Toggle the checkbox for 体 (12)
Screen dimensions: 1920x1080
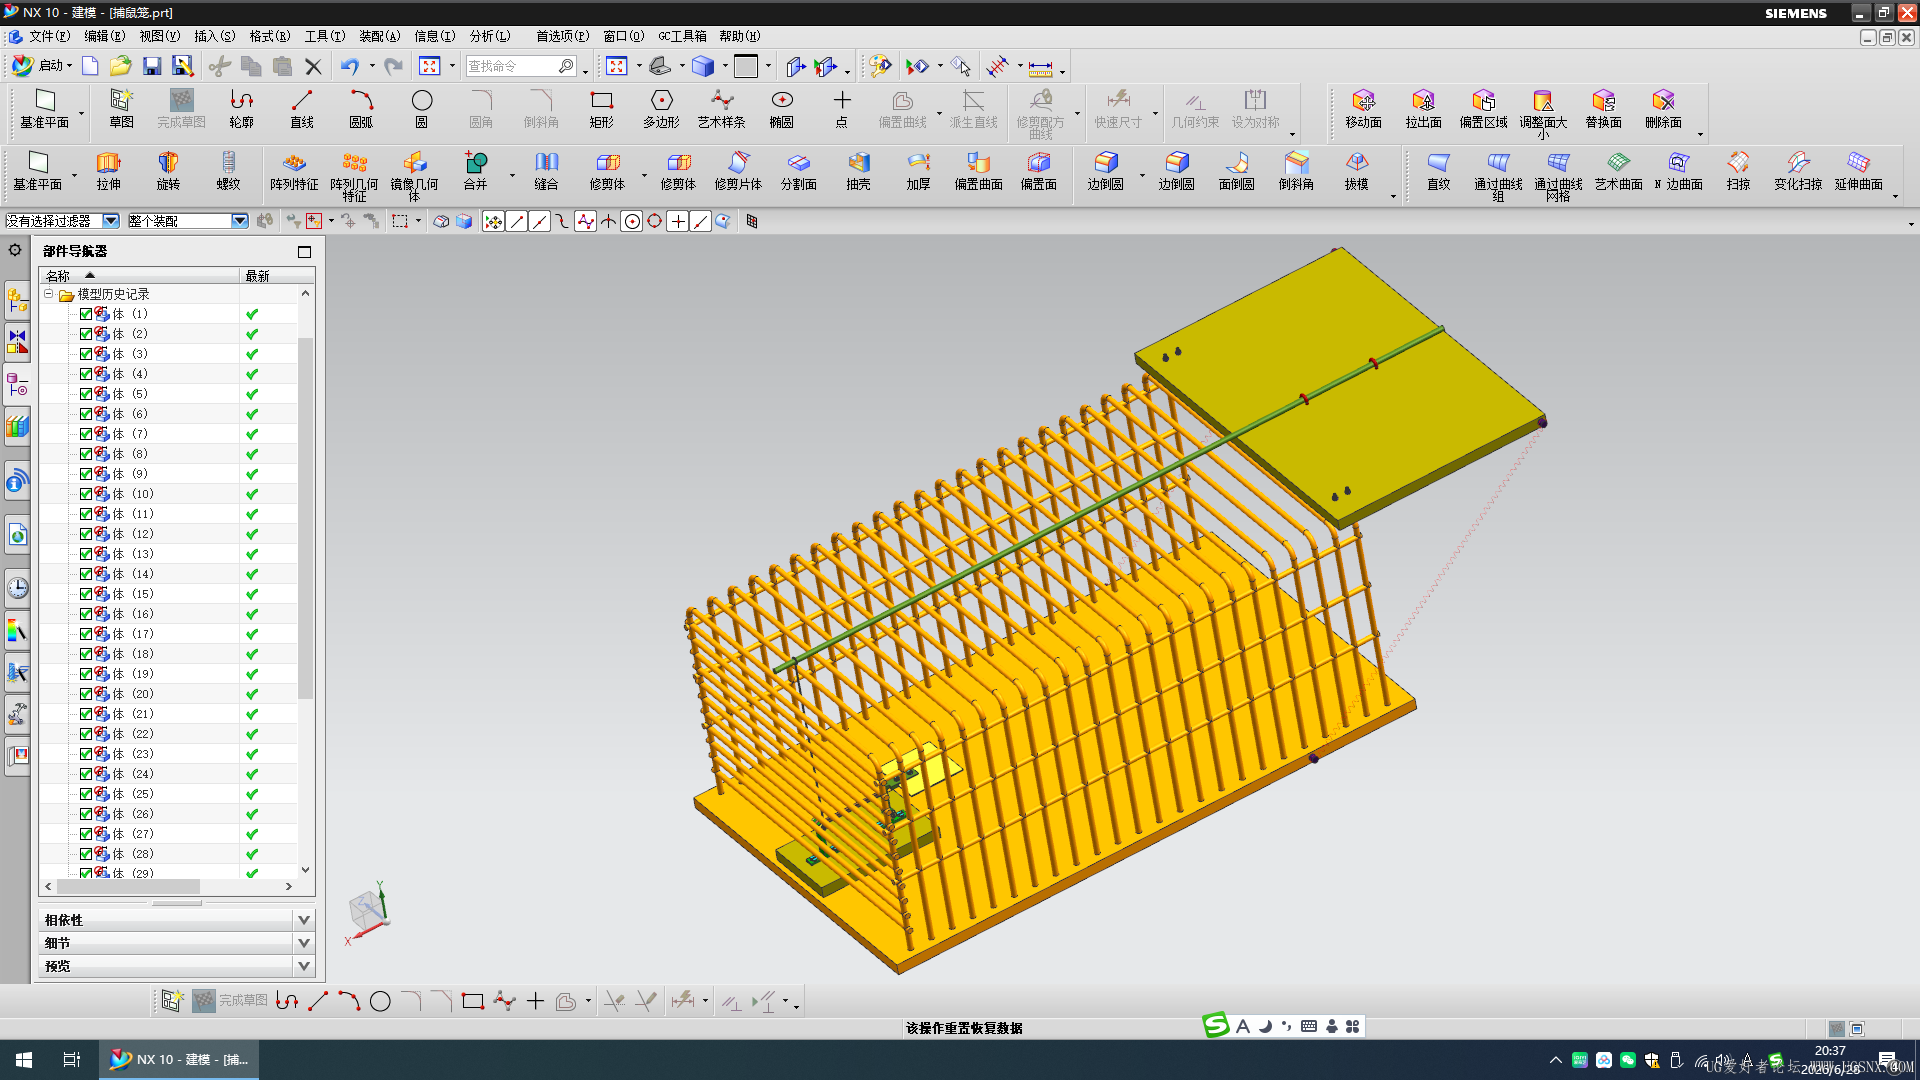(86, 534)
